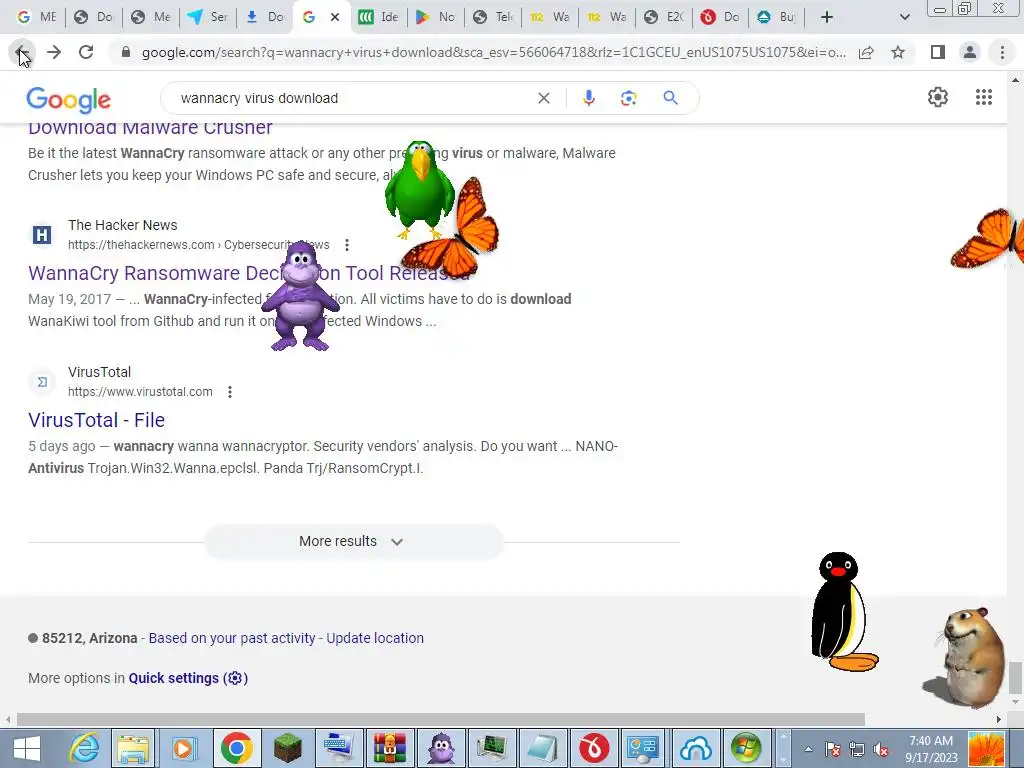Image resolution: width=1024 pixels, height=768 pixels.
Task: Switch to the 'Buy' tab
Action: click(x=776, y=17)
